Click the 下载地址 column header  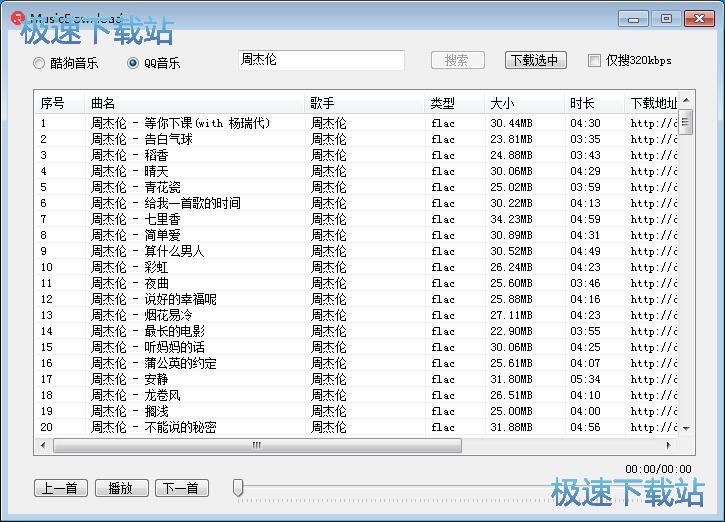[x=651, y=103]
